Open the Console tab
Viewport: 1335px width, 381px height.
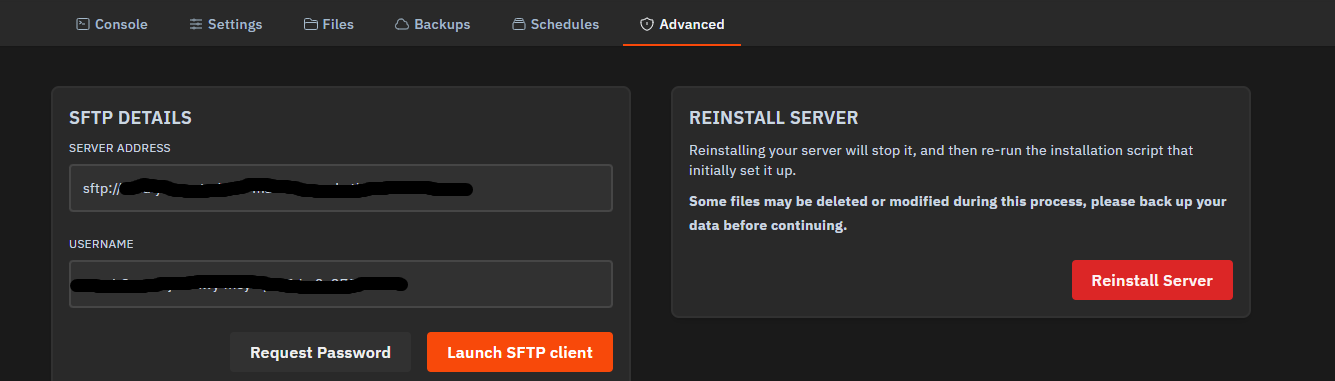[x=112, y=24]
